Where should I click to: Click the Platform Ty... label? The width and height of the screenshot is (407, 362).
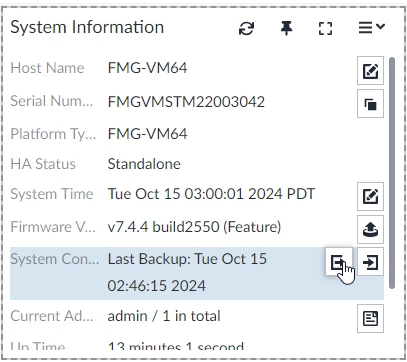[53, 134]
